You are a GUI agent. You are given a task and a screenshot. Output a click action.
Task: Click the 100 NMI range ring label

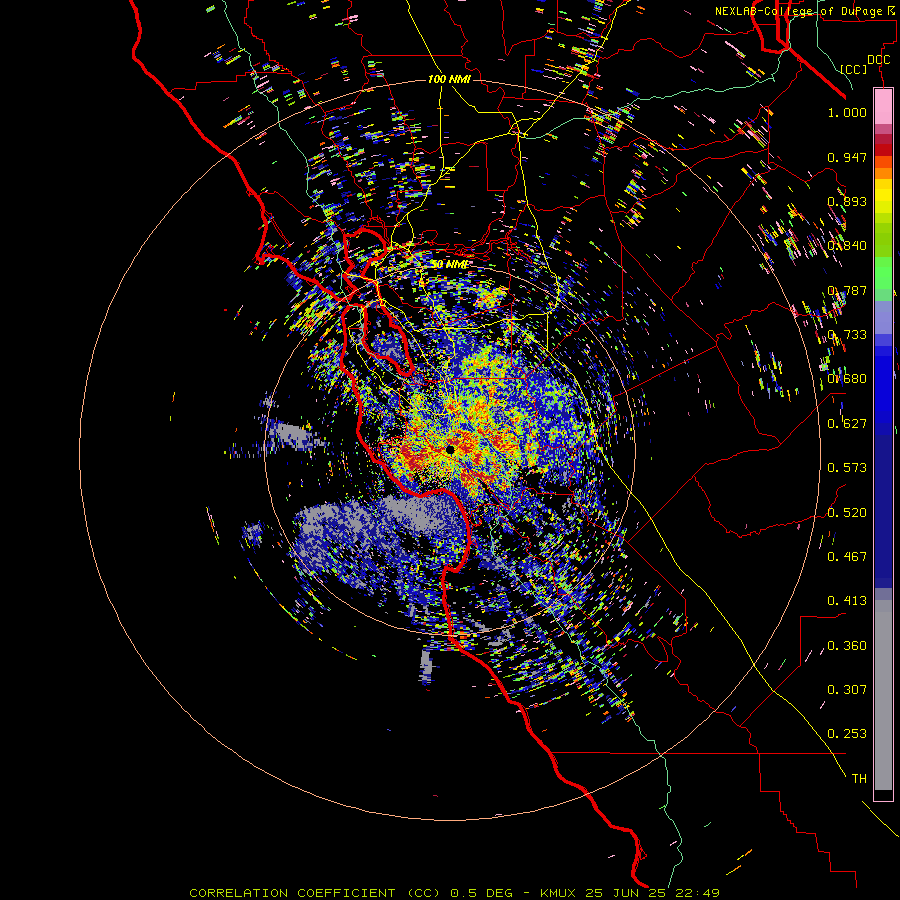click(449, 79)
